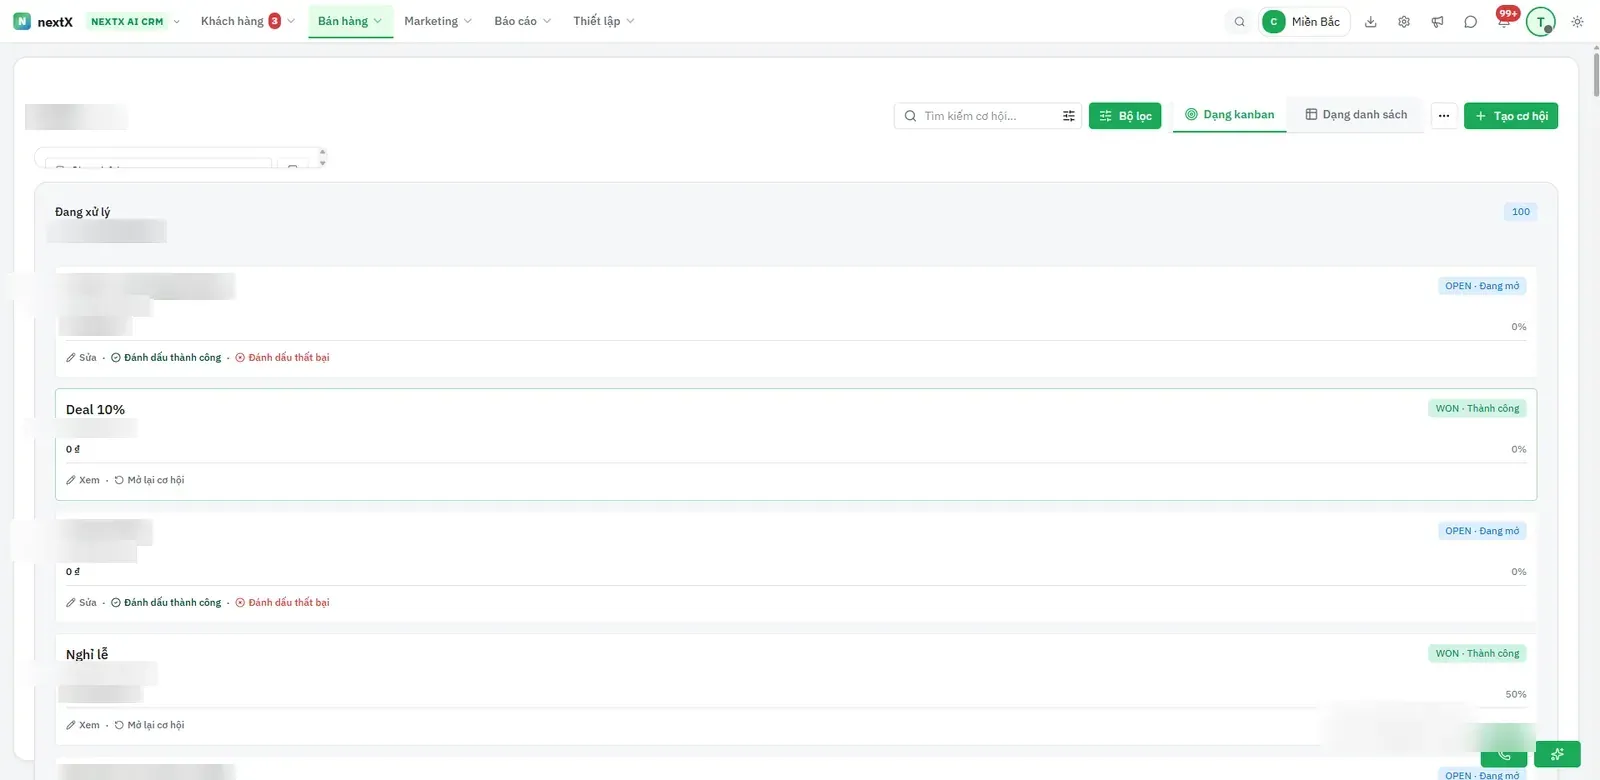The height and width of the screenshot is (780, 1600).
Task: Show notifications with the 99+ bell
Action: pyautogui.click(x=1505, y=19)
